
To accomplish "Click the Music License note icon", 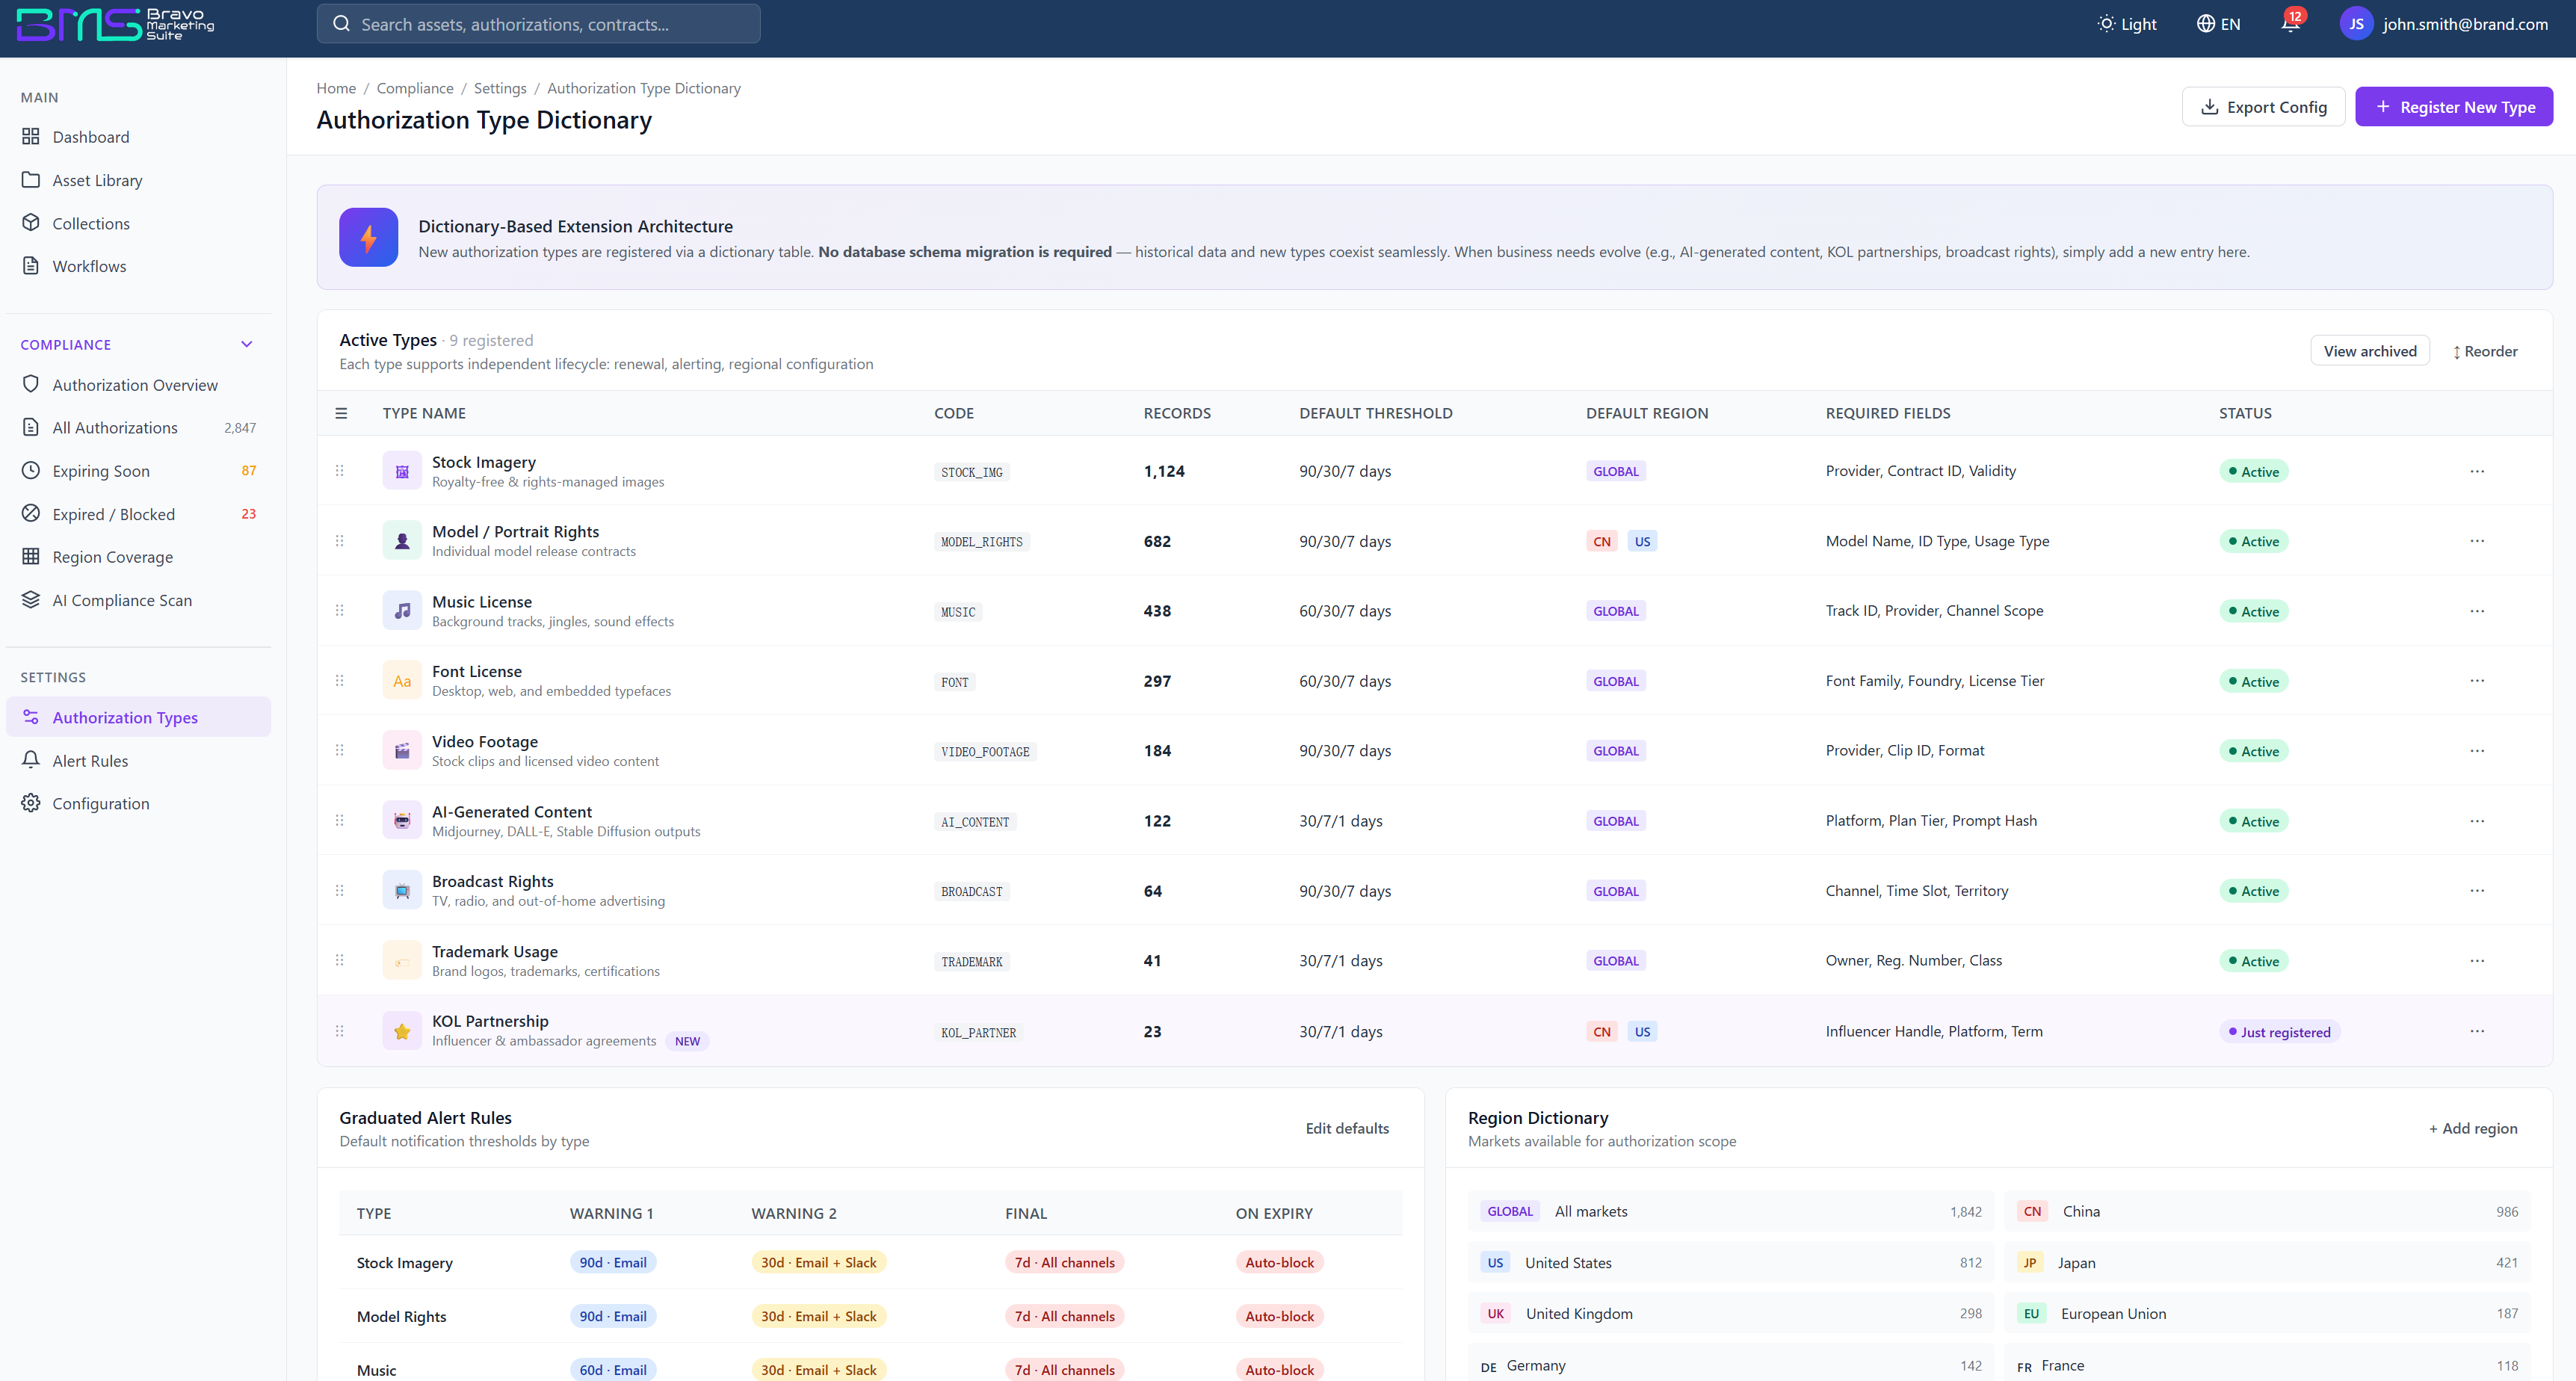I will [x=402, y=611].
